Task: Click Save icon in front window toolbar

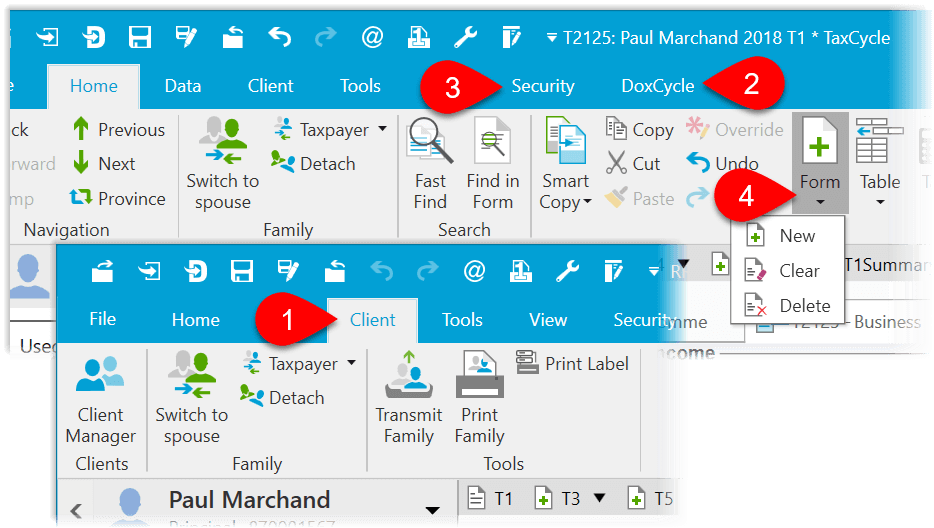Action: click(x=242, y=271)
